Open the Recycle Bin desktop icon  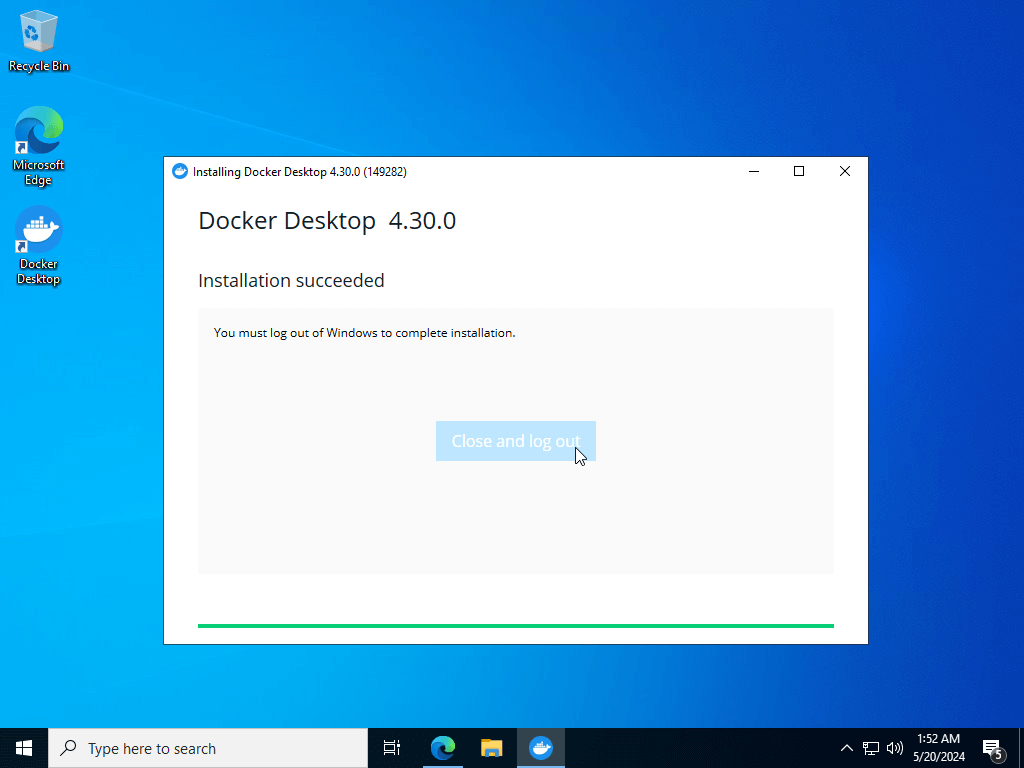39,41
